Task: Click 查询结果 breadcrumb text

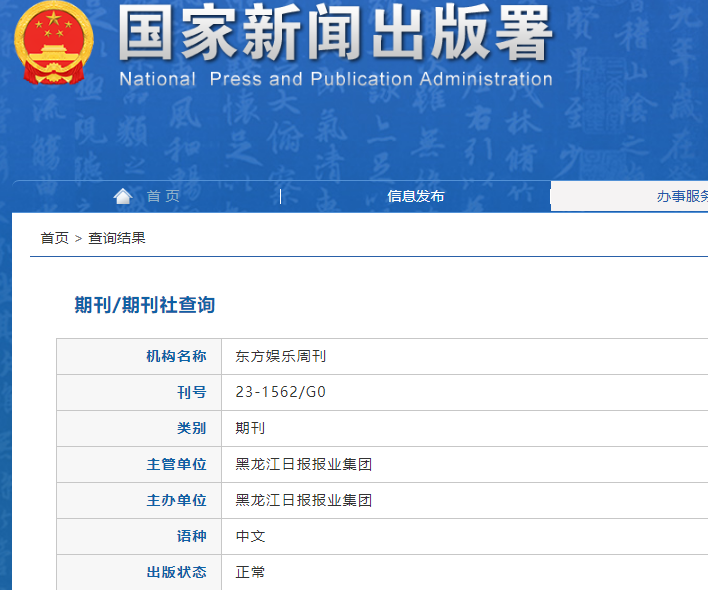Action: click(116, 238)
